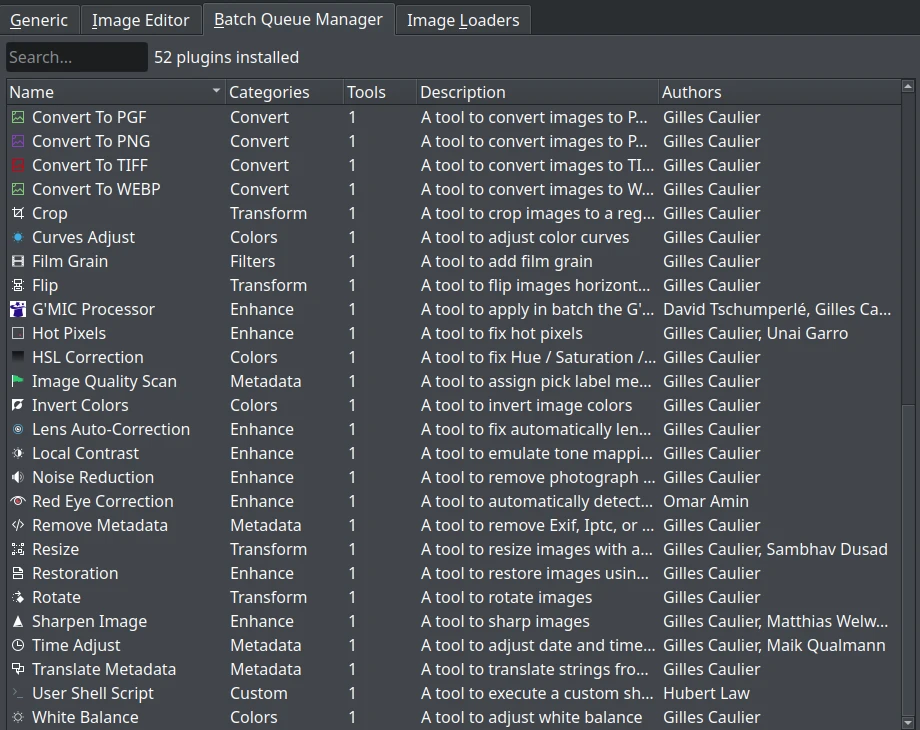
Task: Select the "Convert To PGF" plugin name
Action: pyautogui.click(x=89, y=117)
